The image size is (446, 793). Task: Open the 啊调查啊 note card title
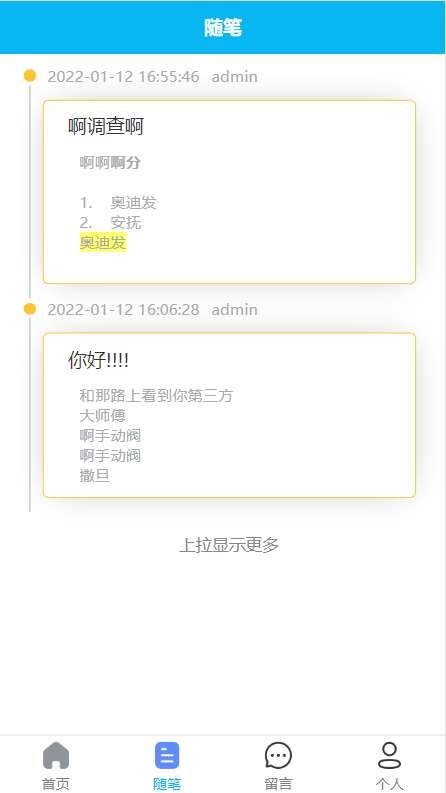click(106, 126)
